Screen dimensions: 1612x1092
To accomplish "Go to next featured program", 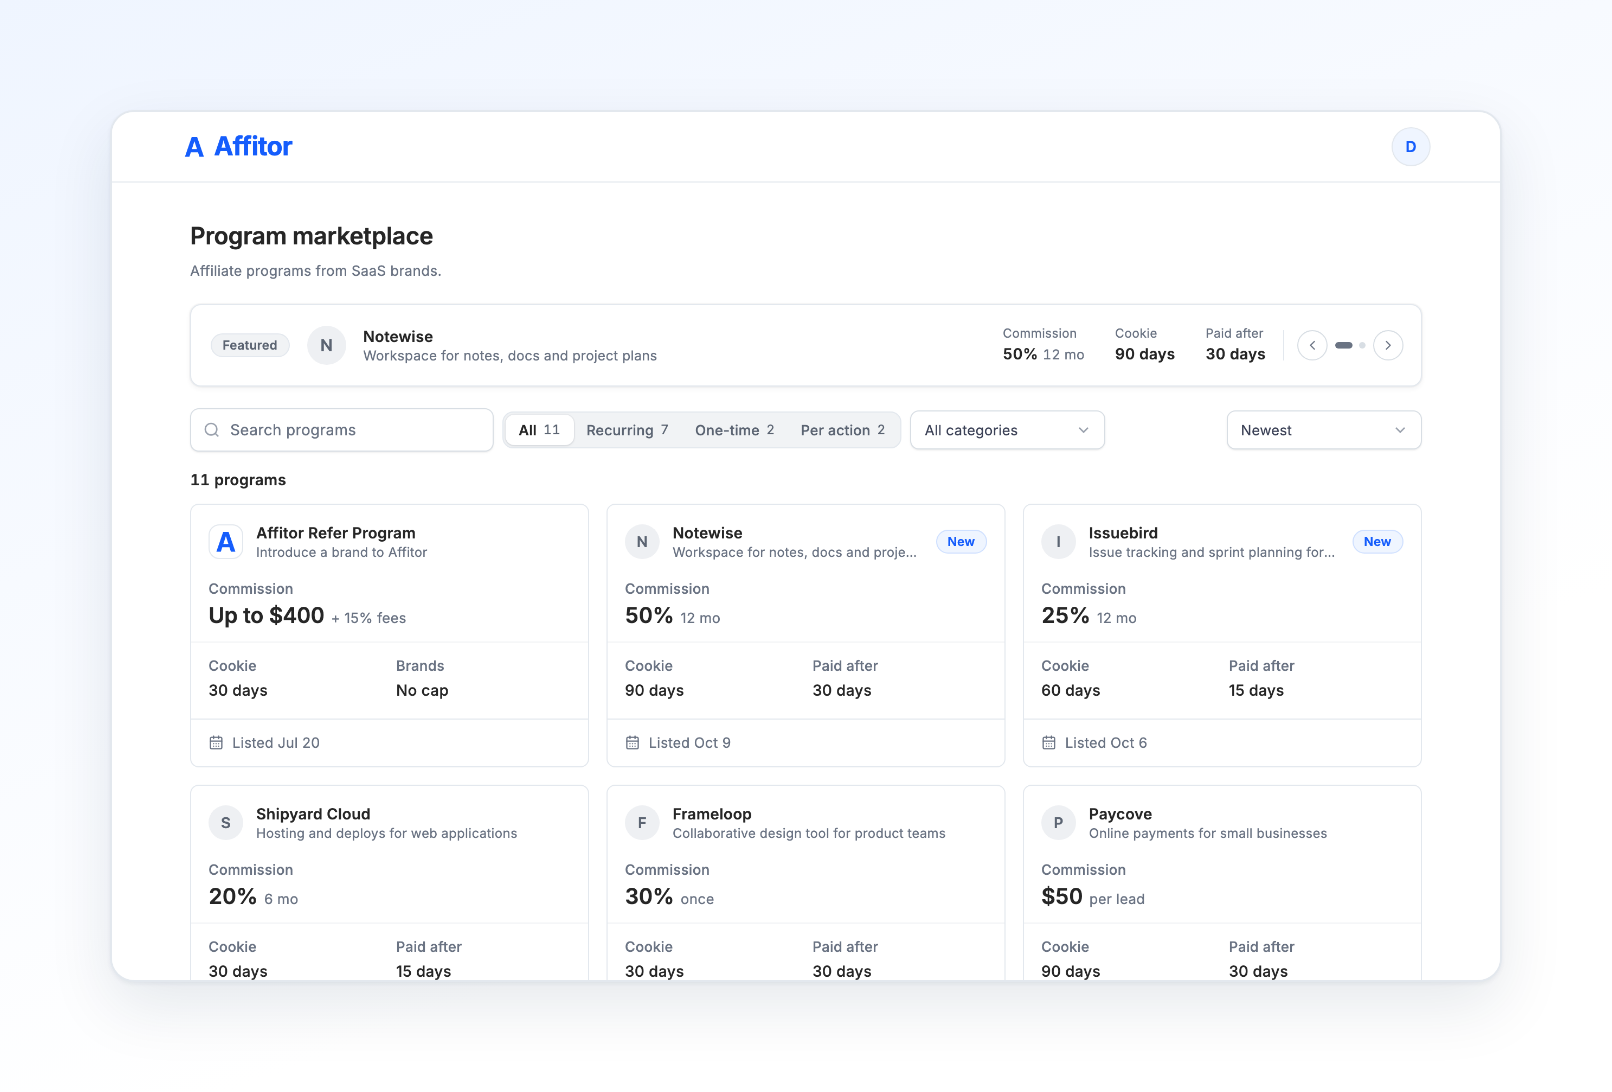I will tap(1388, 345).
